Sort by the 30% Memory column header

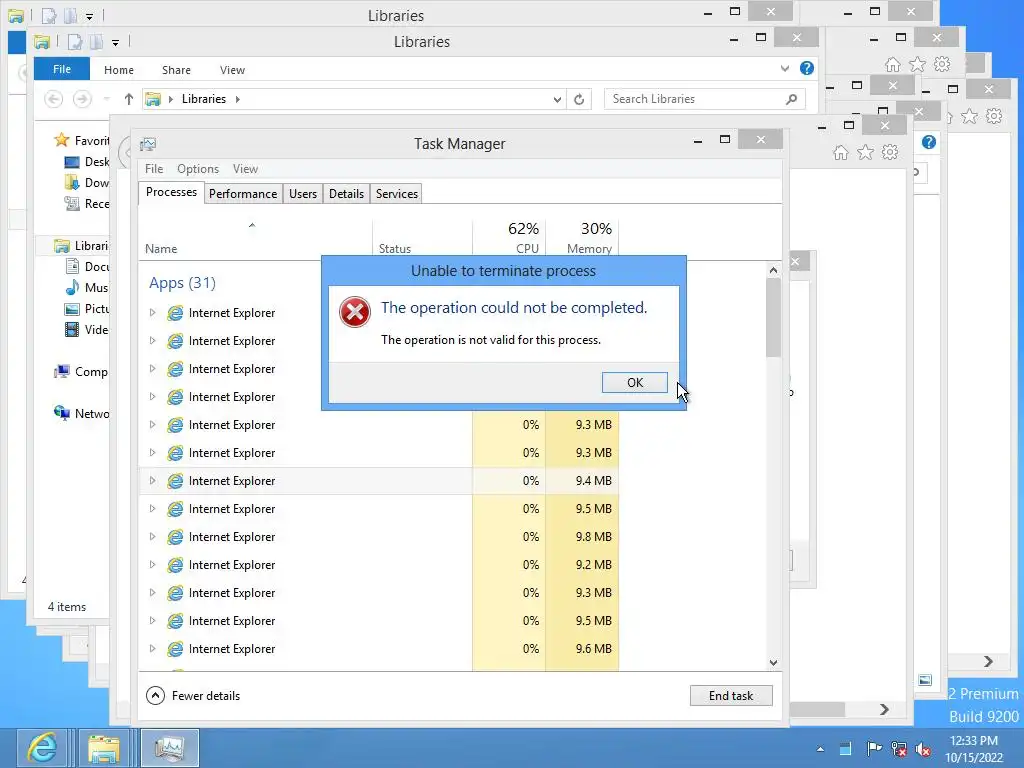[582, 238]
